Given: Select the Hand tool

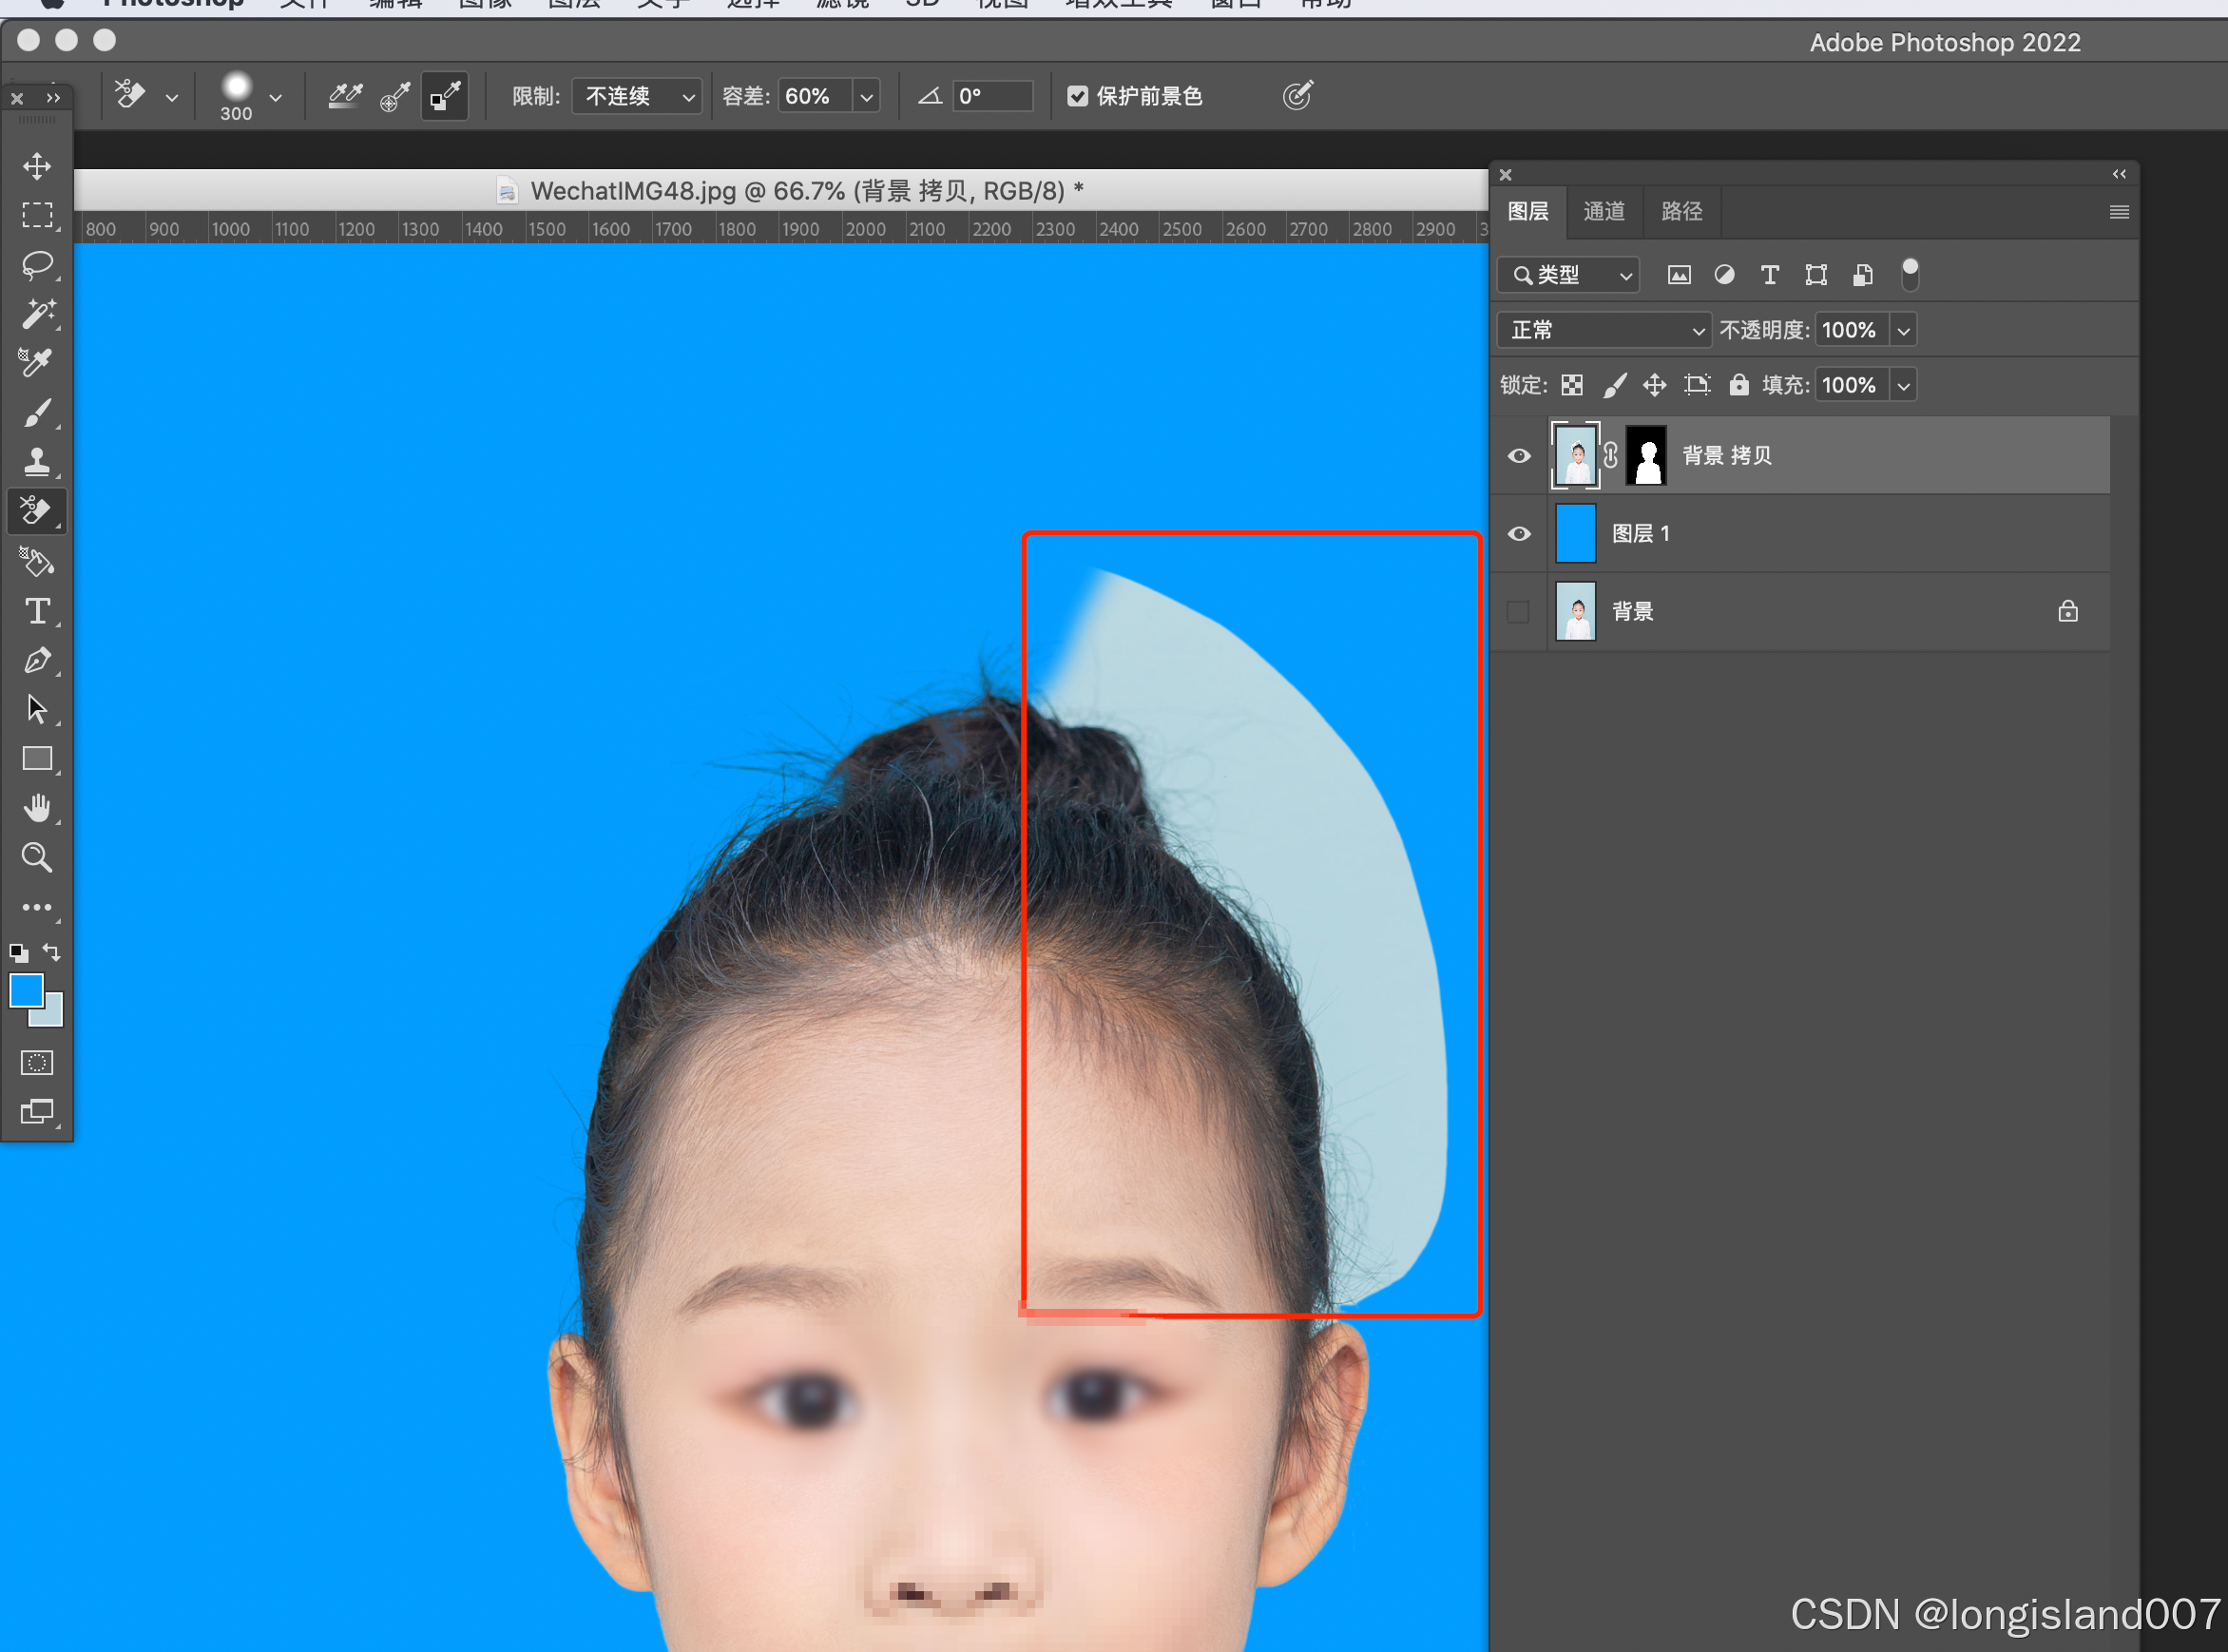Looking at the screenshot, I should [x=37, y=808].
